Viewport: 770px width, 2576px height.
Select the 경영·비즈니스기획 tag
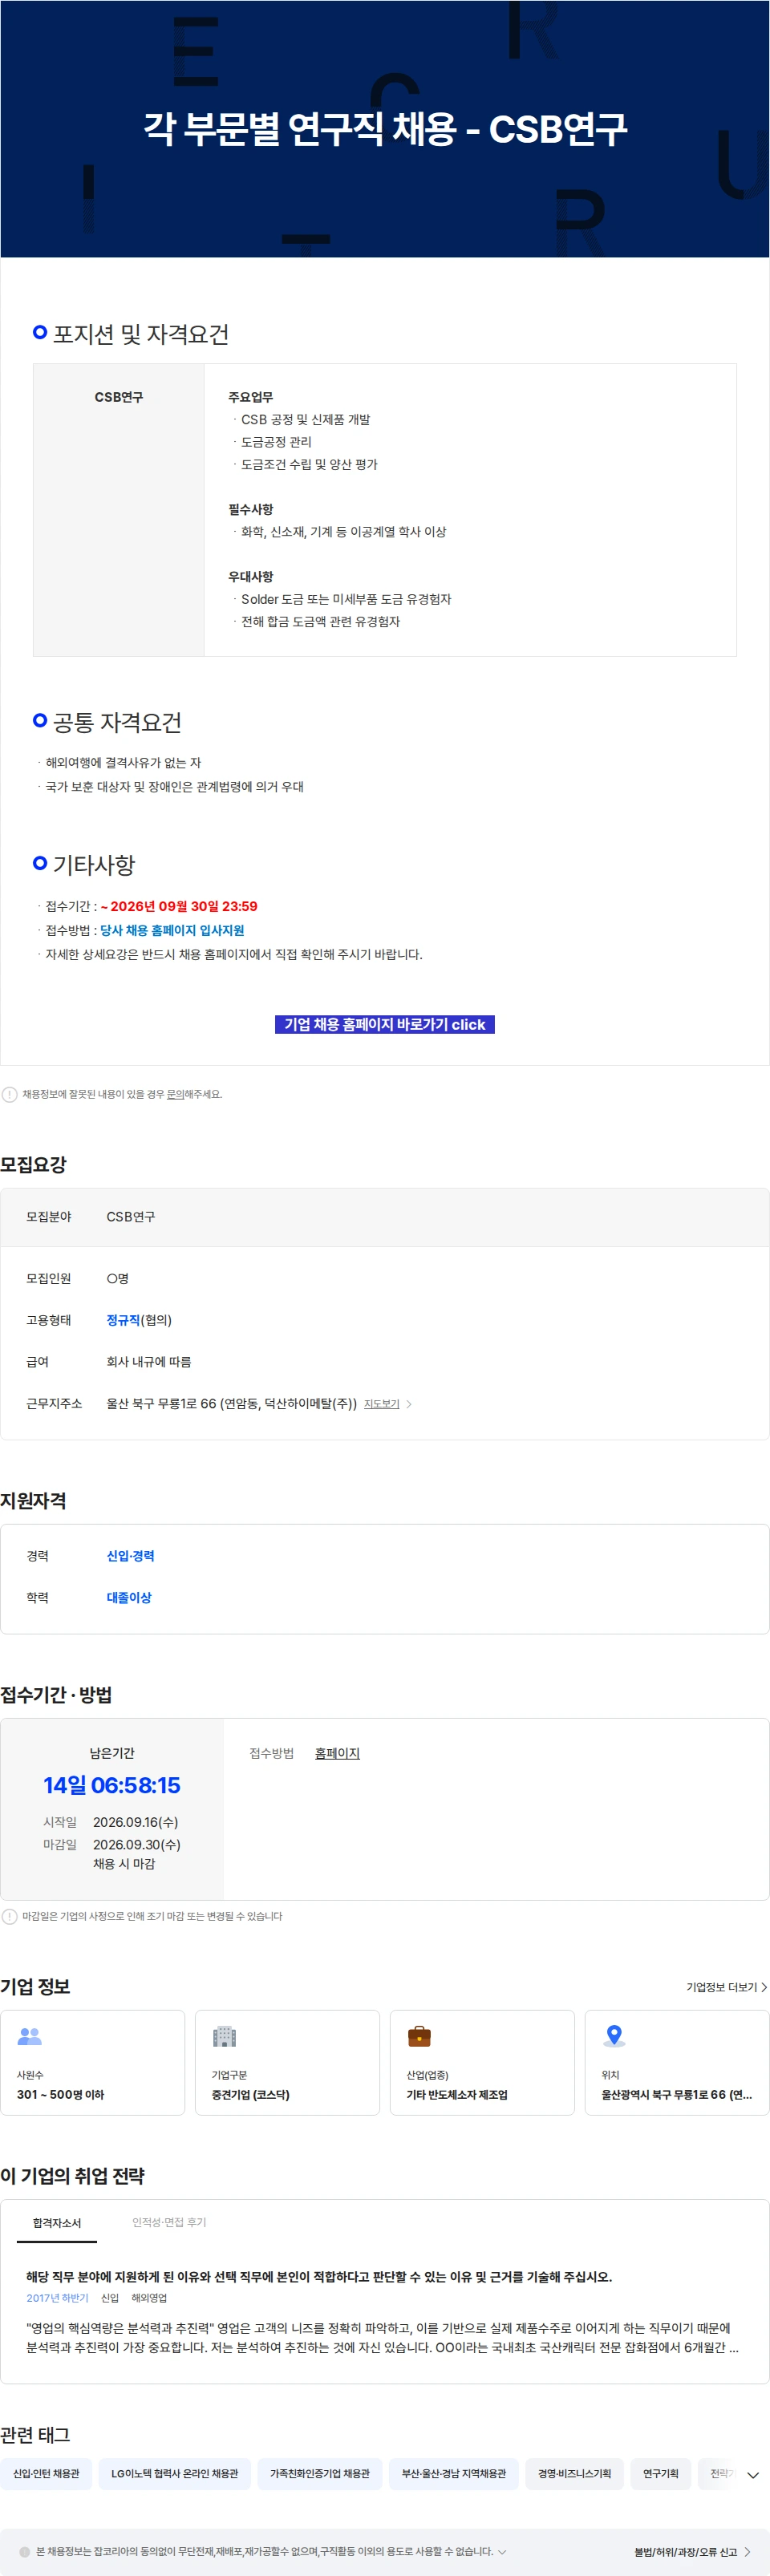574,2473
